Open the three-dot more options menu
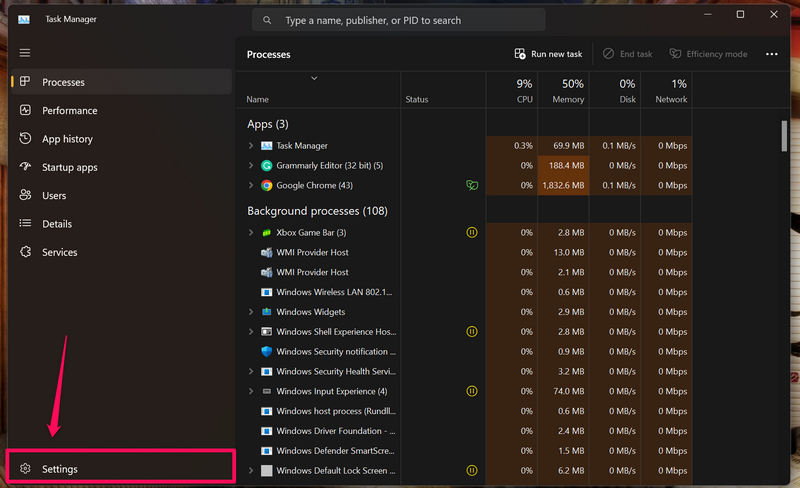 coord(771,54)
